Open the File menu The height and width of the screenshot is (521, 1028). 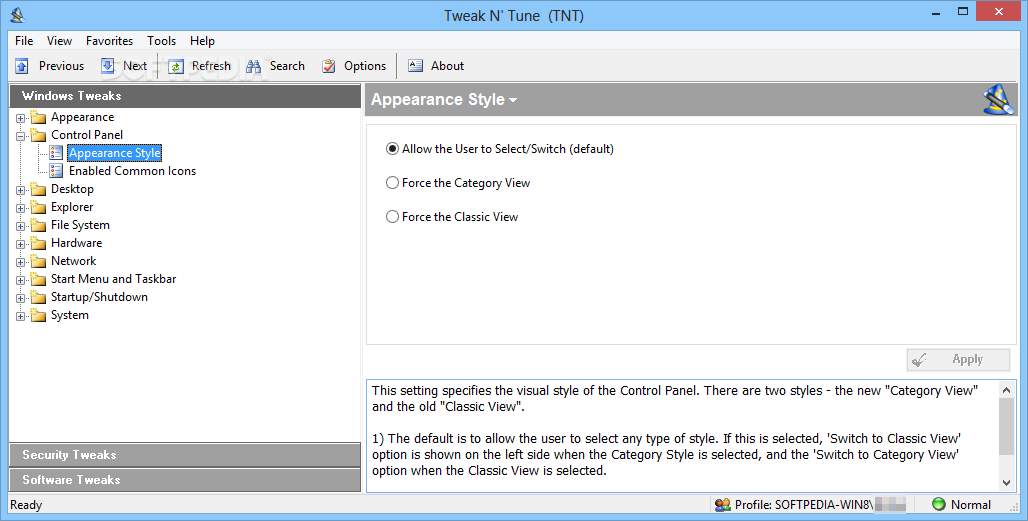click(x=24, y=41)
